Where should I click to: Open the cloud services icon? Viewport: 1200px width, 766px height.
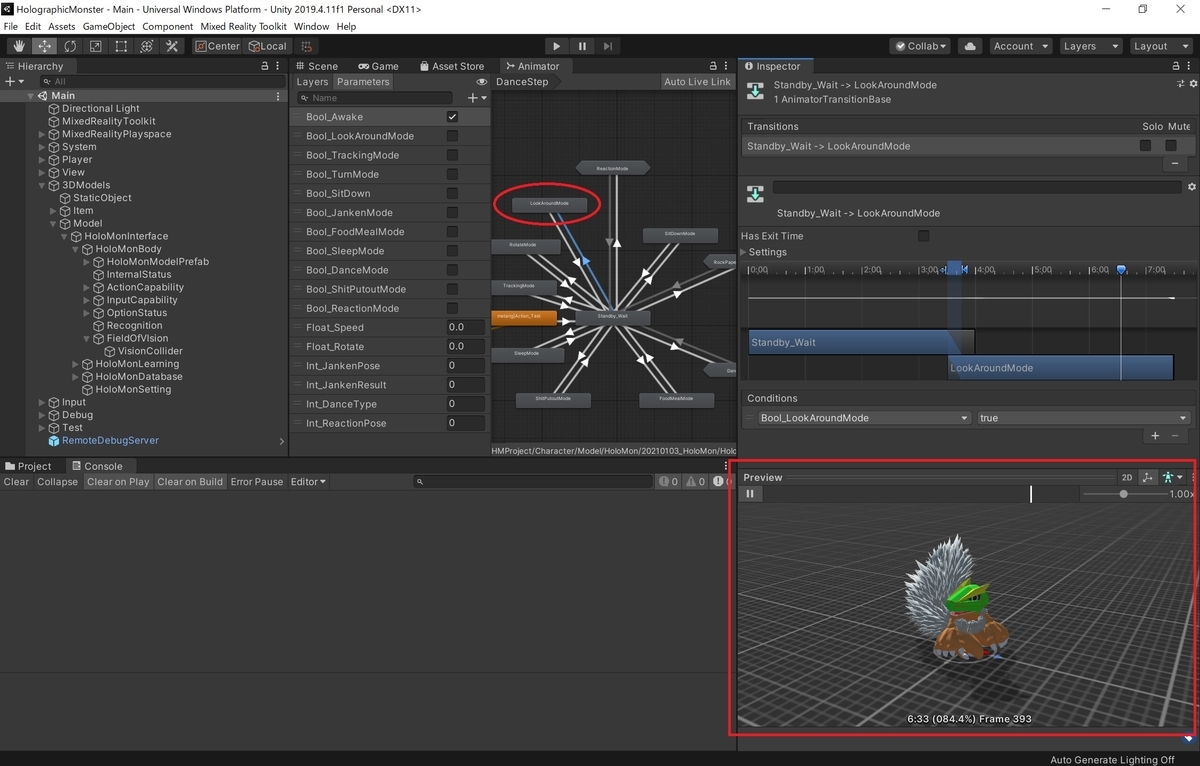[x=969, y=46]
